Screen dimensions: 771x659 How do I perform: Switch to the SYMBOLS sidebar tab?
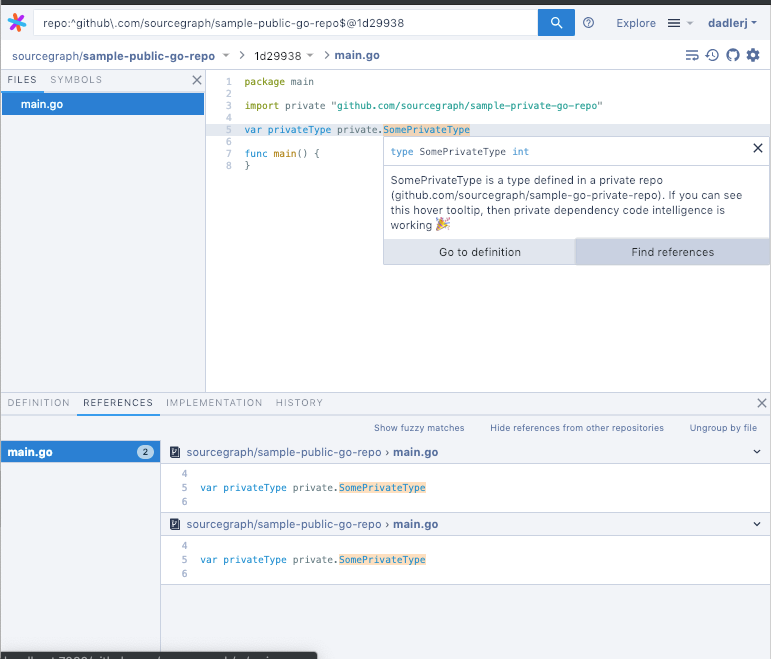click(76, 80)
